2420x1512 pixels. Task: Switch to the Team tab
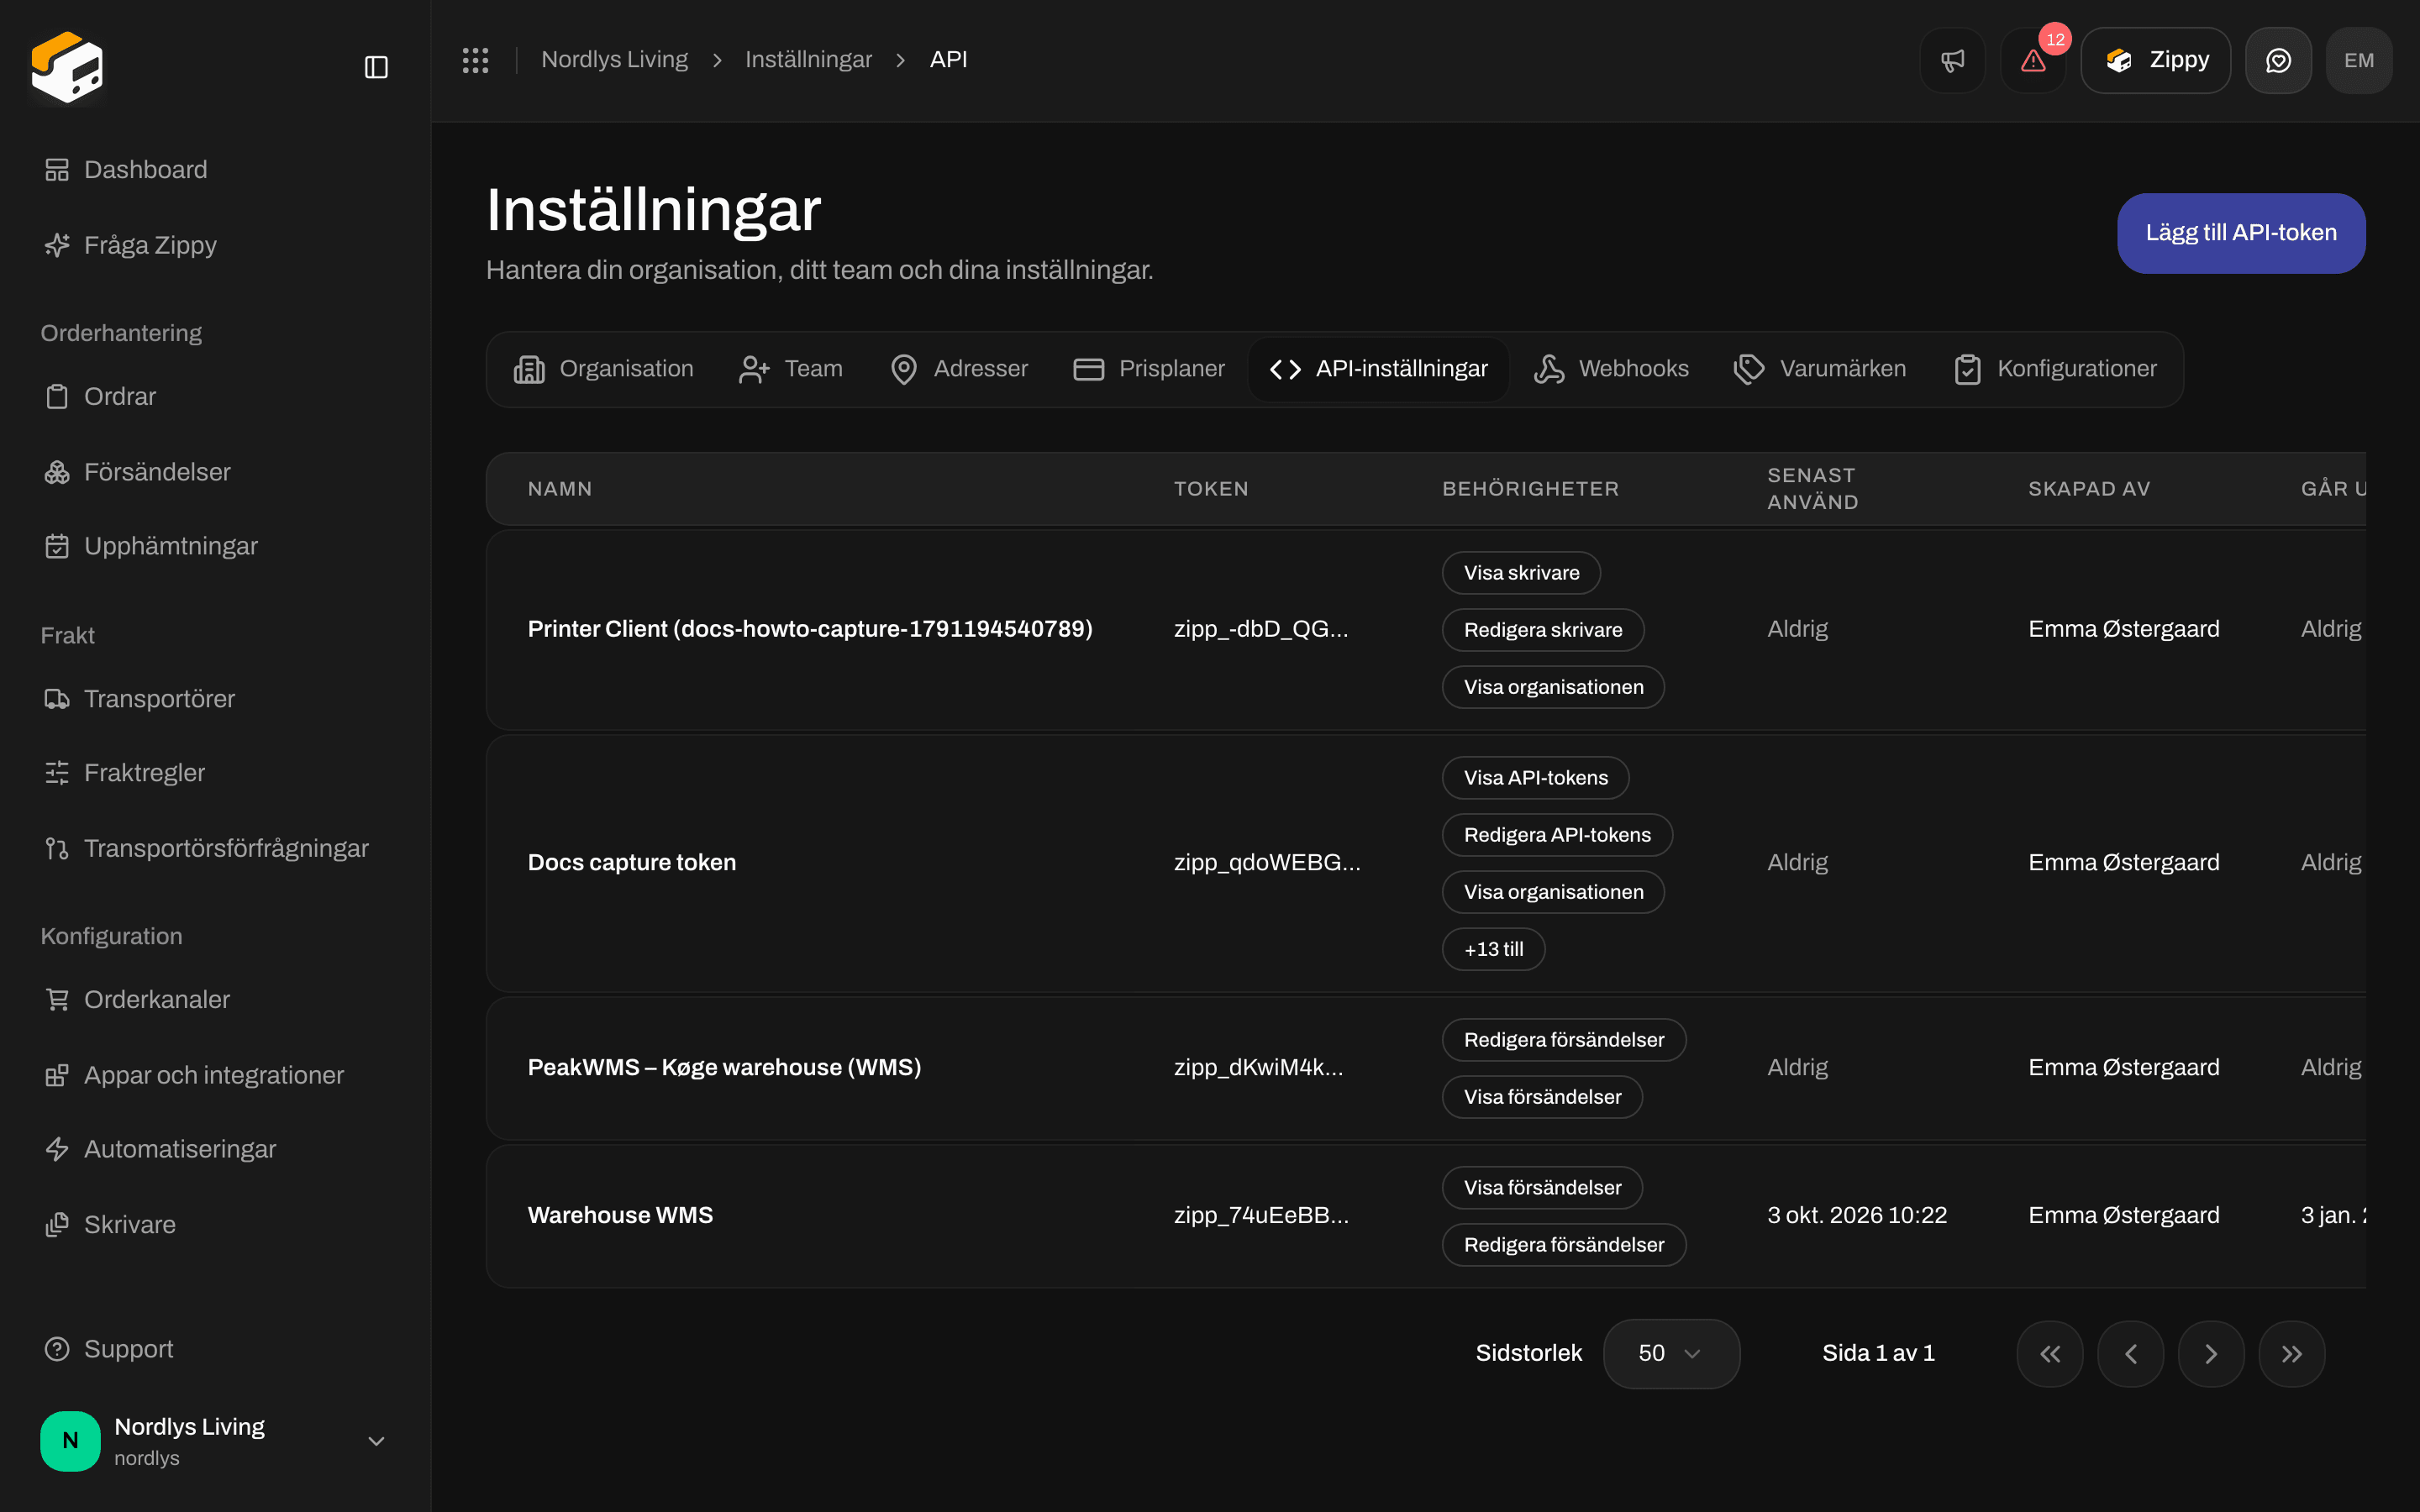pos(790,369)
